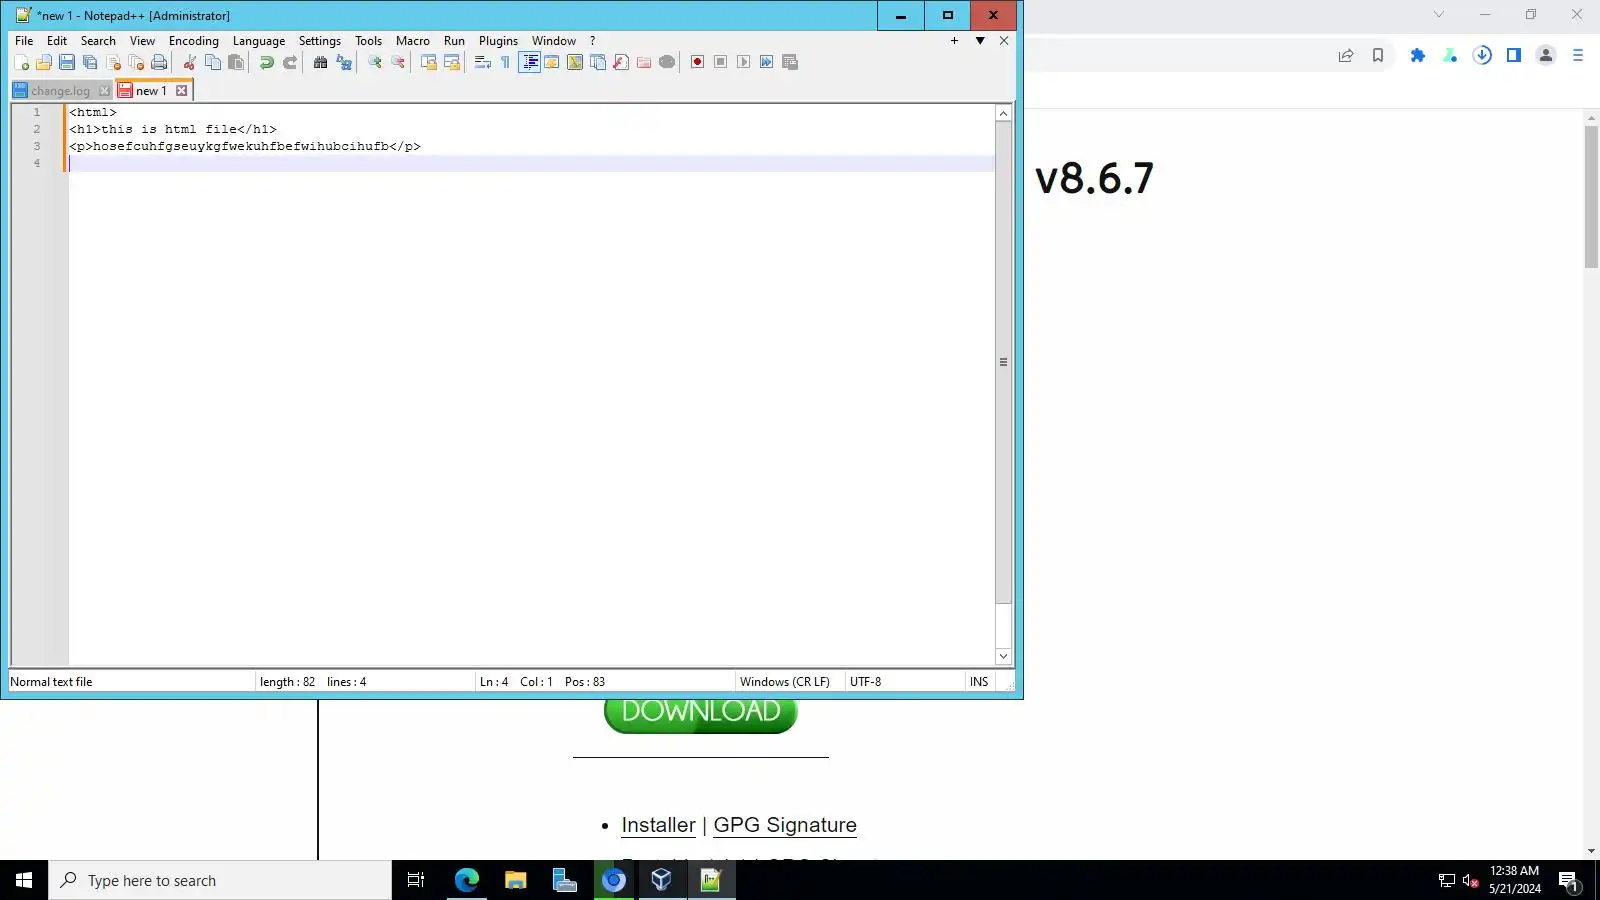Open the Language menu

pyautogui.click(x=259, y=41)
